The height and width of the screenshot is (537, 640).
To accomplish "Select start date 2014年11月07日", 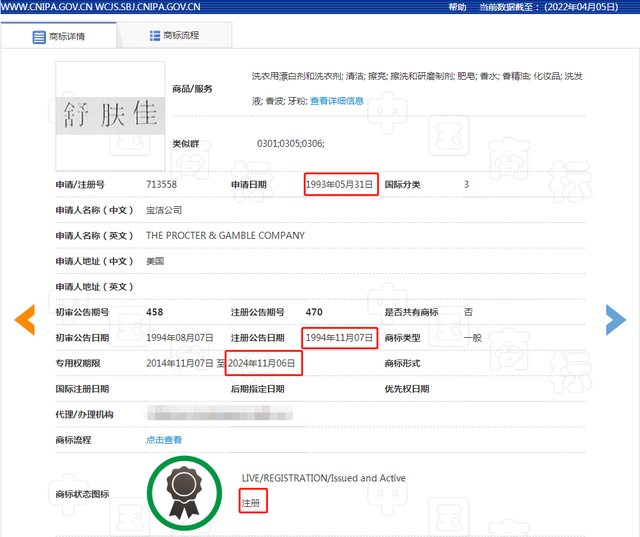I will click(x=180, y=363).
